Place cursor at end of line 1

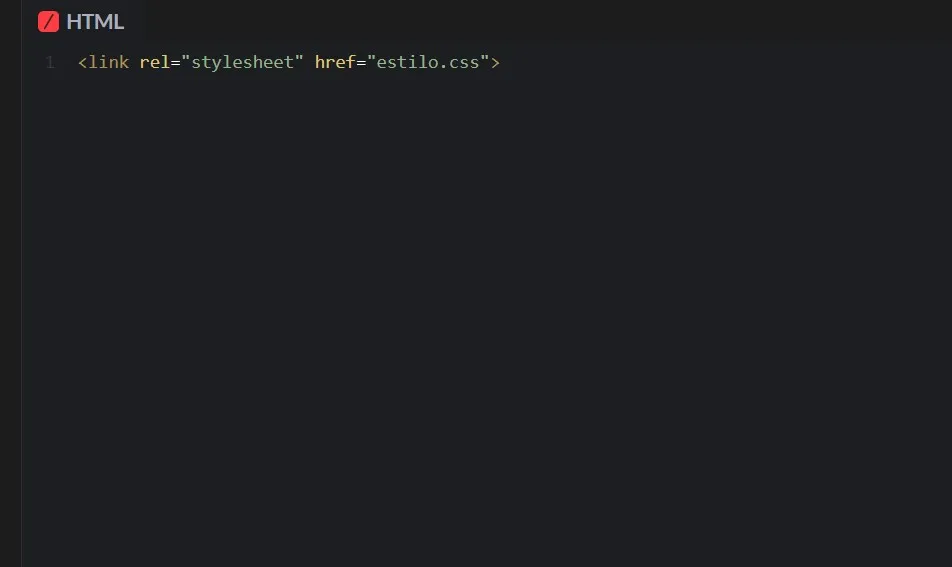pyautogui.click(x=504, y=62)
